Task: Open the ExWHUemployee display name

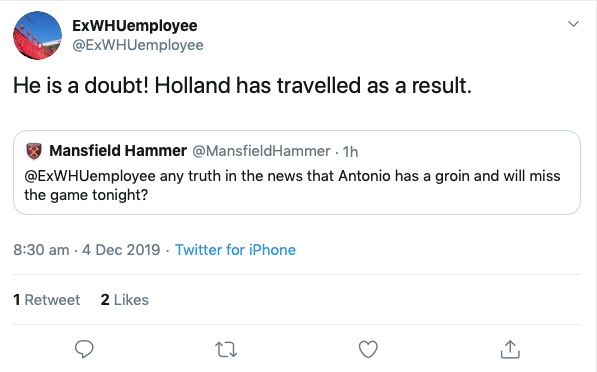Action: click(135, 26)
